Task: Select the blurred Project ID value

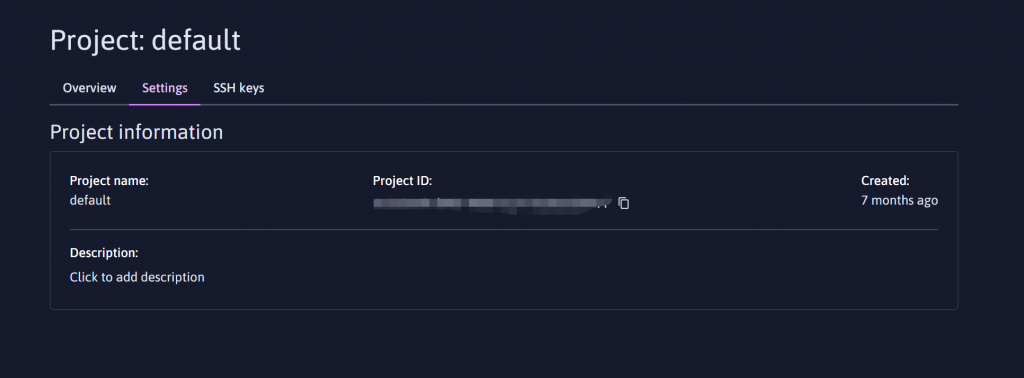Action: pos(492,203)
